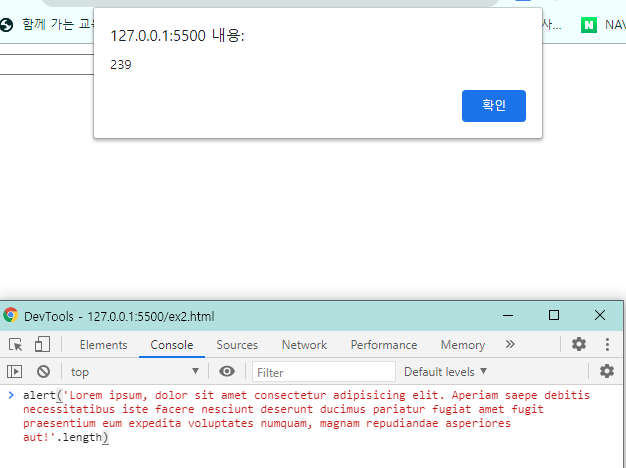626x468 pixels.
Task: Click the 127.0.0.1:5500 내용: dialog title
Action: point(177,36)
